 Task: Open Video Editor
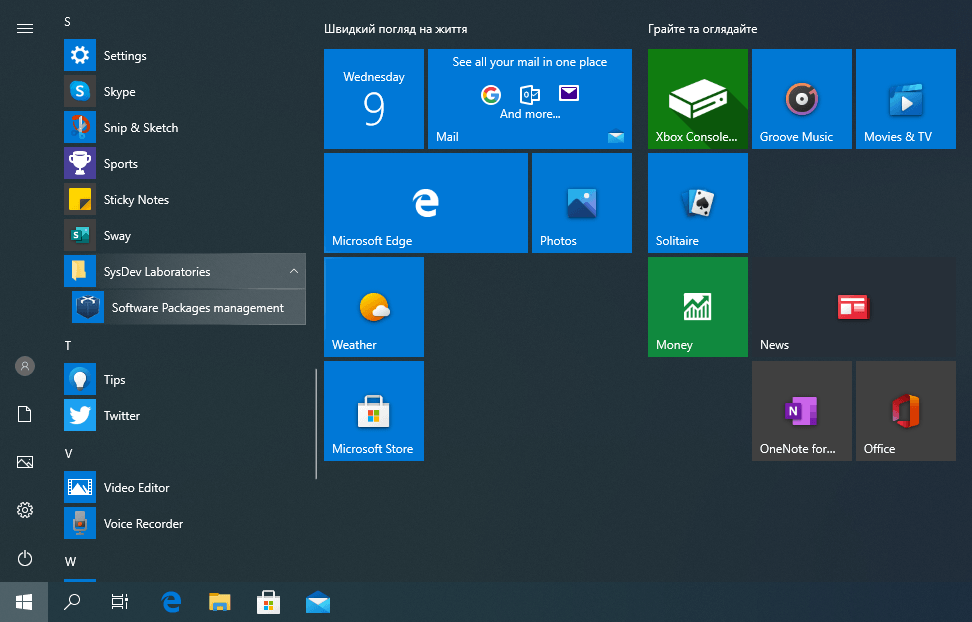(184, 487)
